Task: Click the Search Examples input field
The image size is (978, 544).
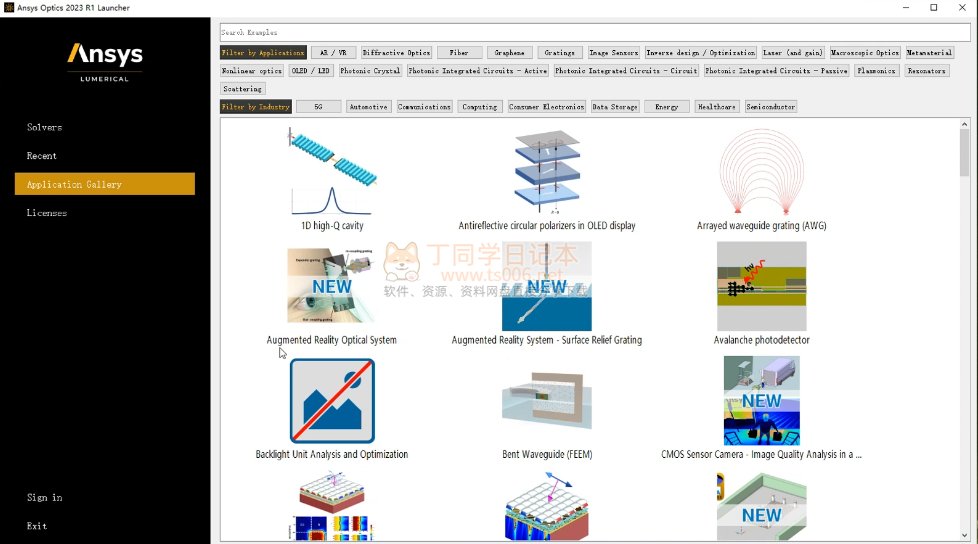Action: coord(594,32)
